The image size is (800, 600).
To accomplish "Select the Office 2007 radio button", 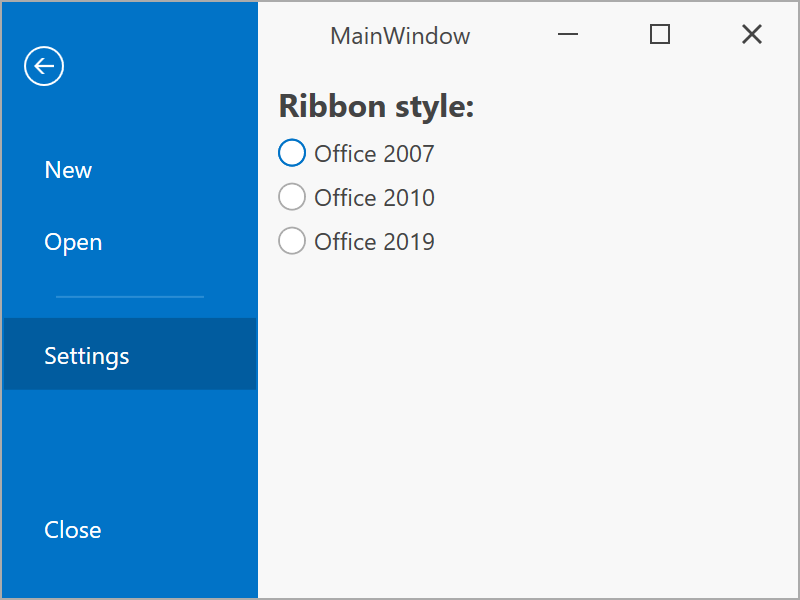I will tap(291, 153).
